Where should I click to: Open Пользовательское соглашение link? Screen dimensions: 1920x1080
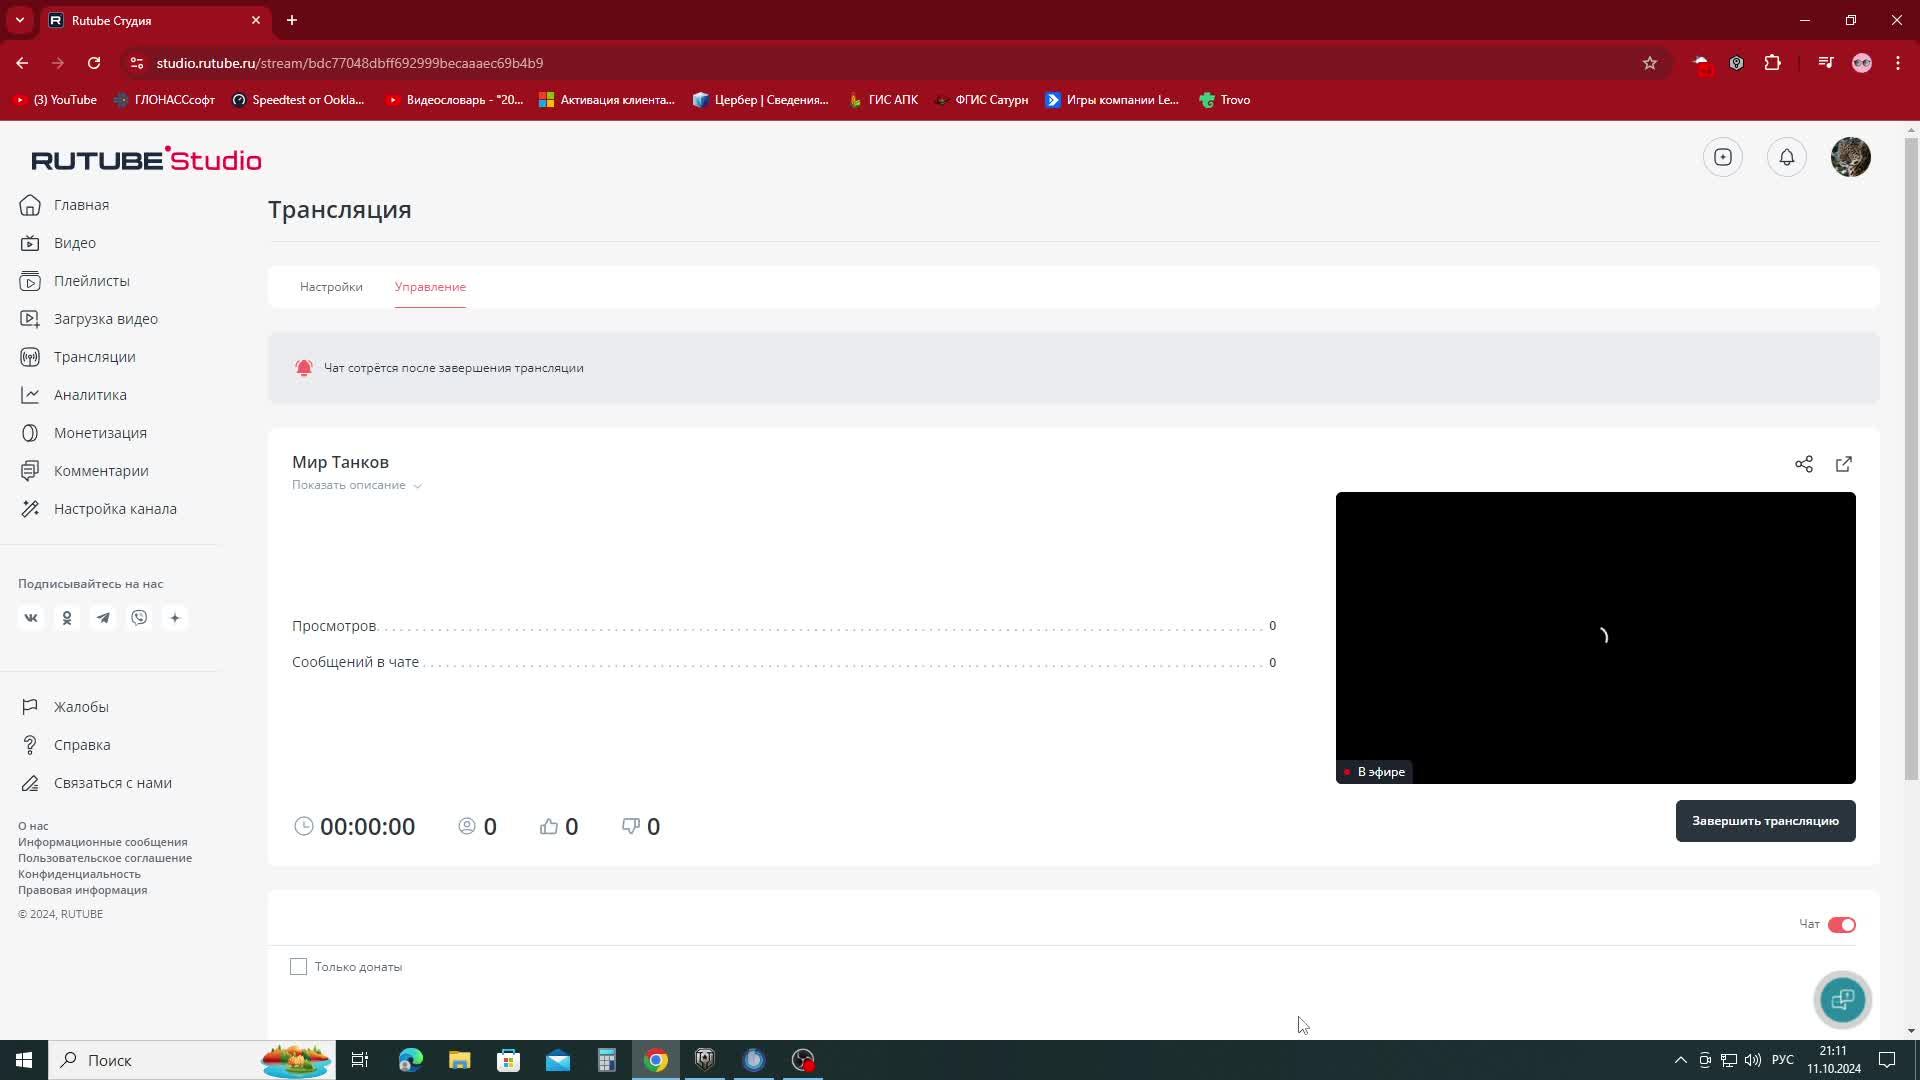pos(105,858)
